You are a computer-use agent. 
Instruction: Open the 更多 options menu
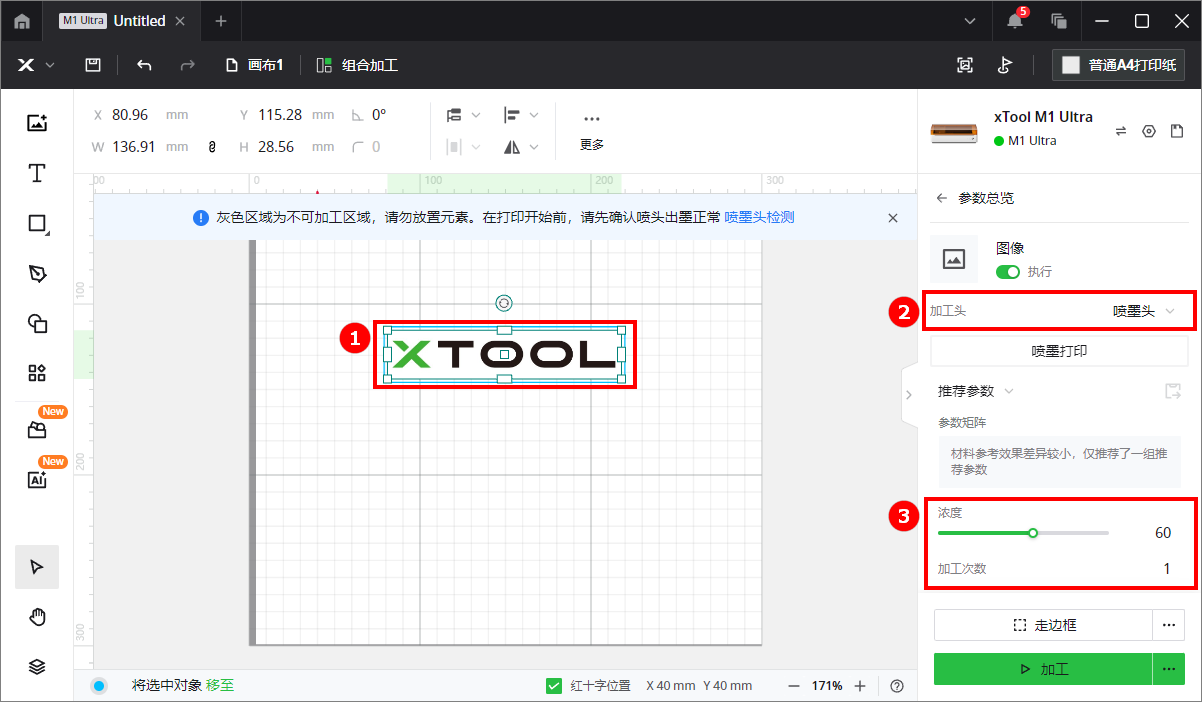(592, 131)
